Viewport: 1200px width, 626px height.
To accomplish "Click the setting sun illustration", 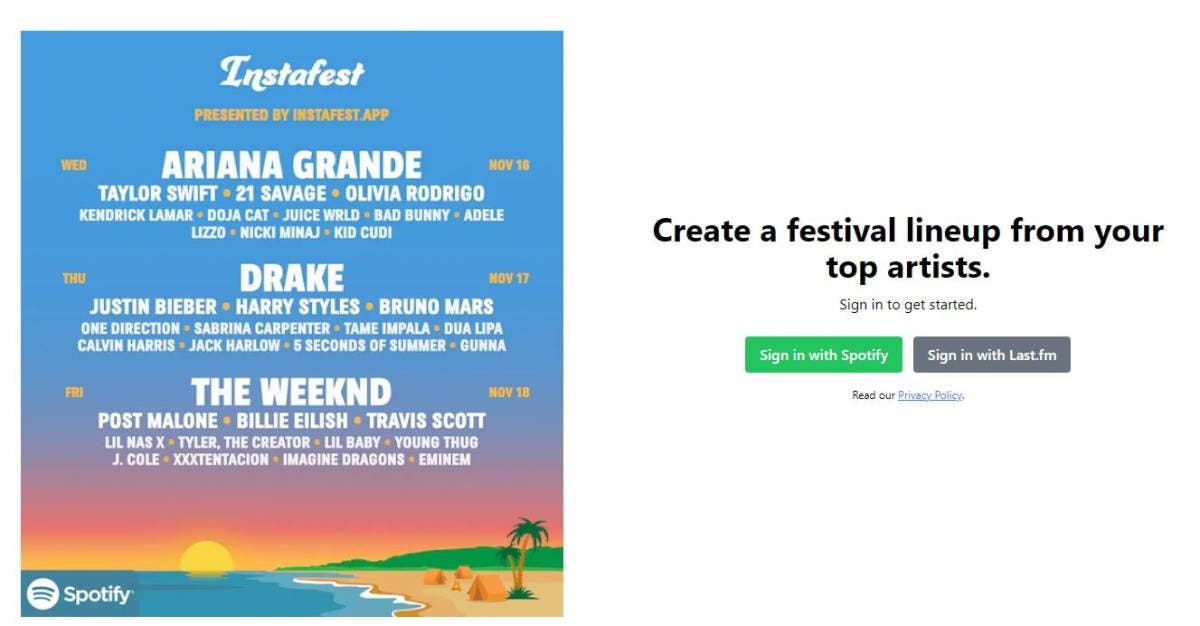I will (x=207, y=558).
